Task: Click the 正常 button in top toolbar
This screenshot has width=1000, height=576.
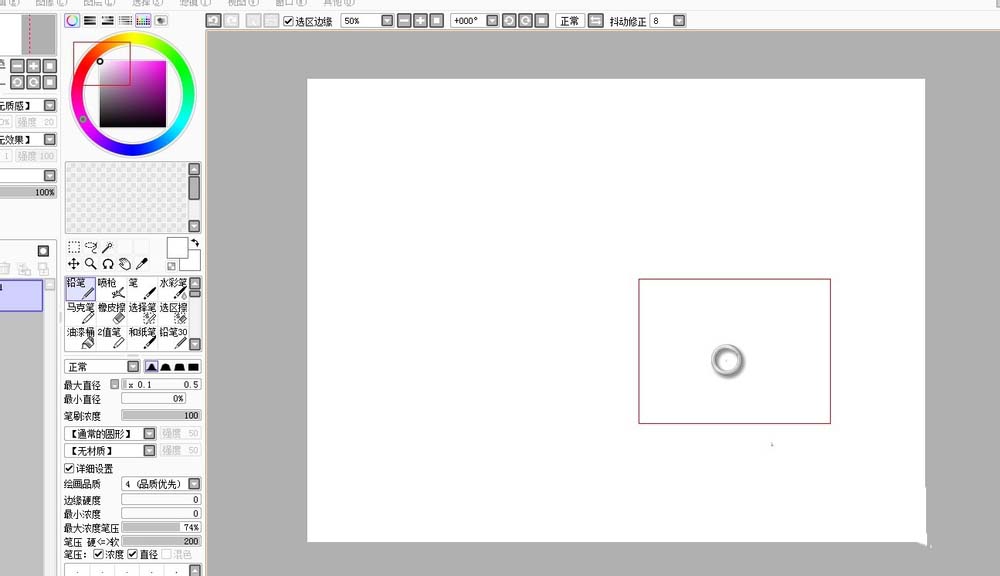Action: coord(570,20)
